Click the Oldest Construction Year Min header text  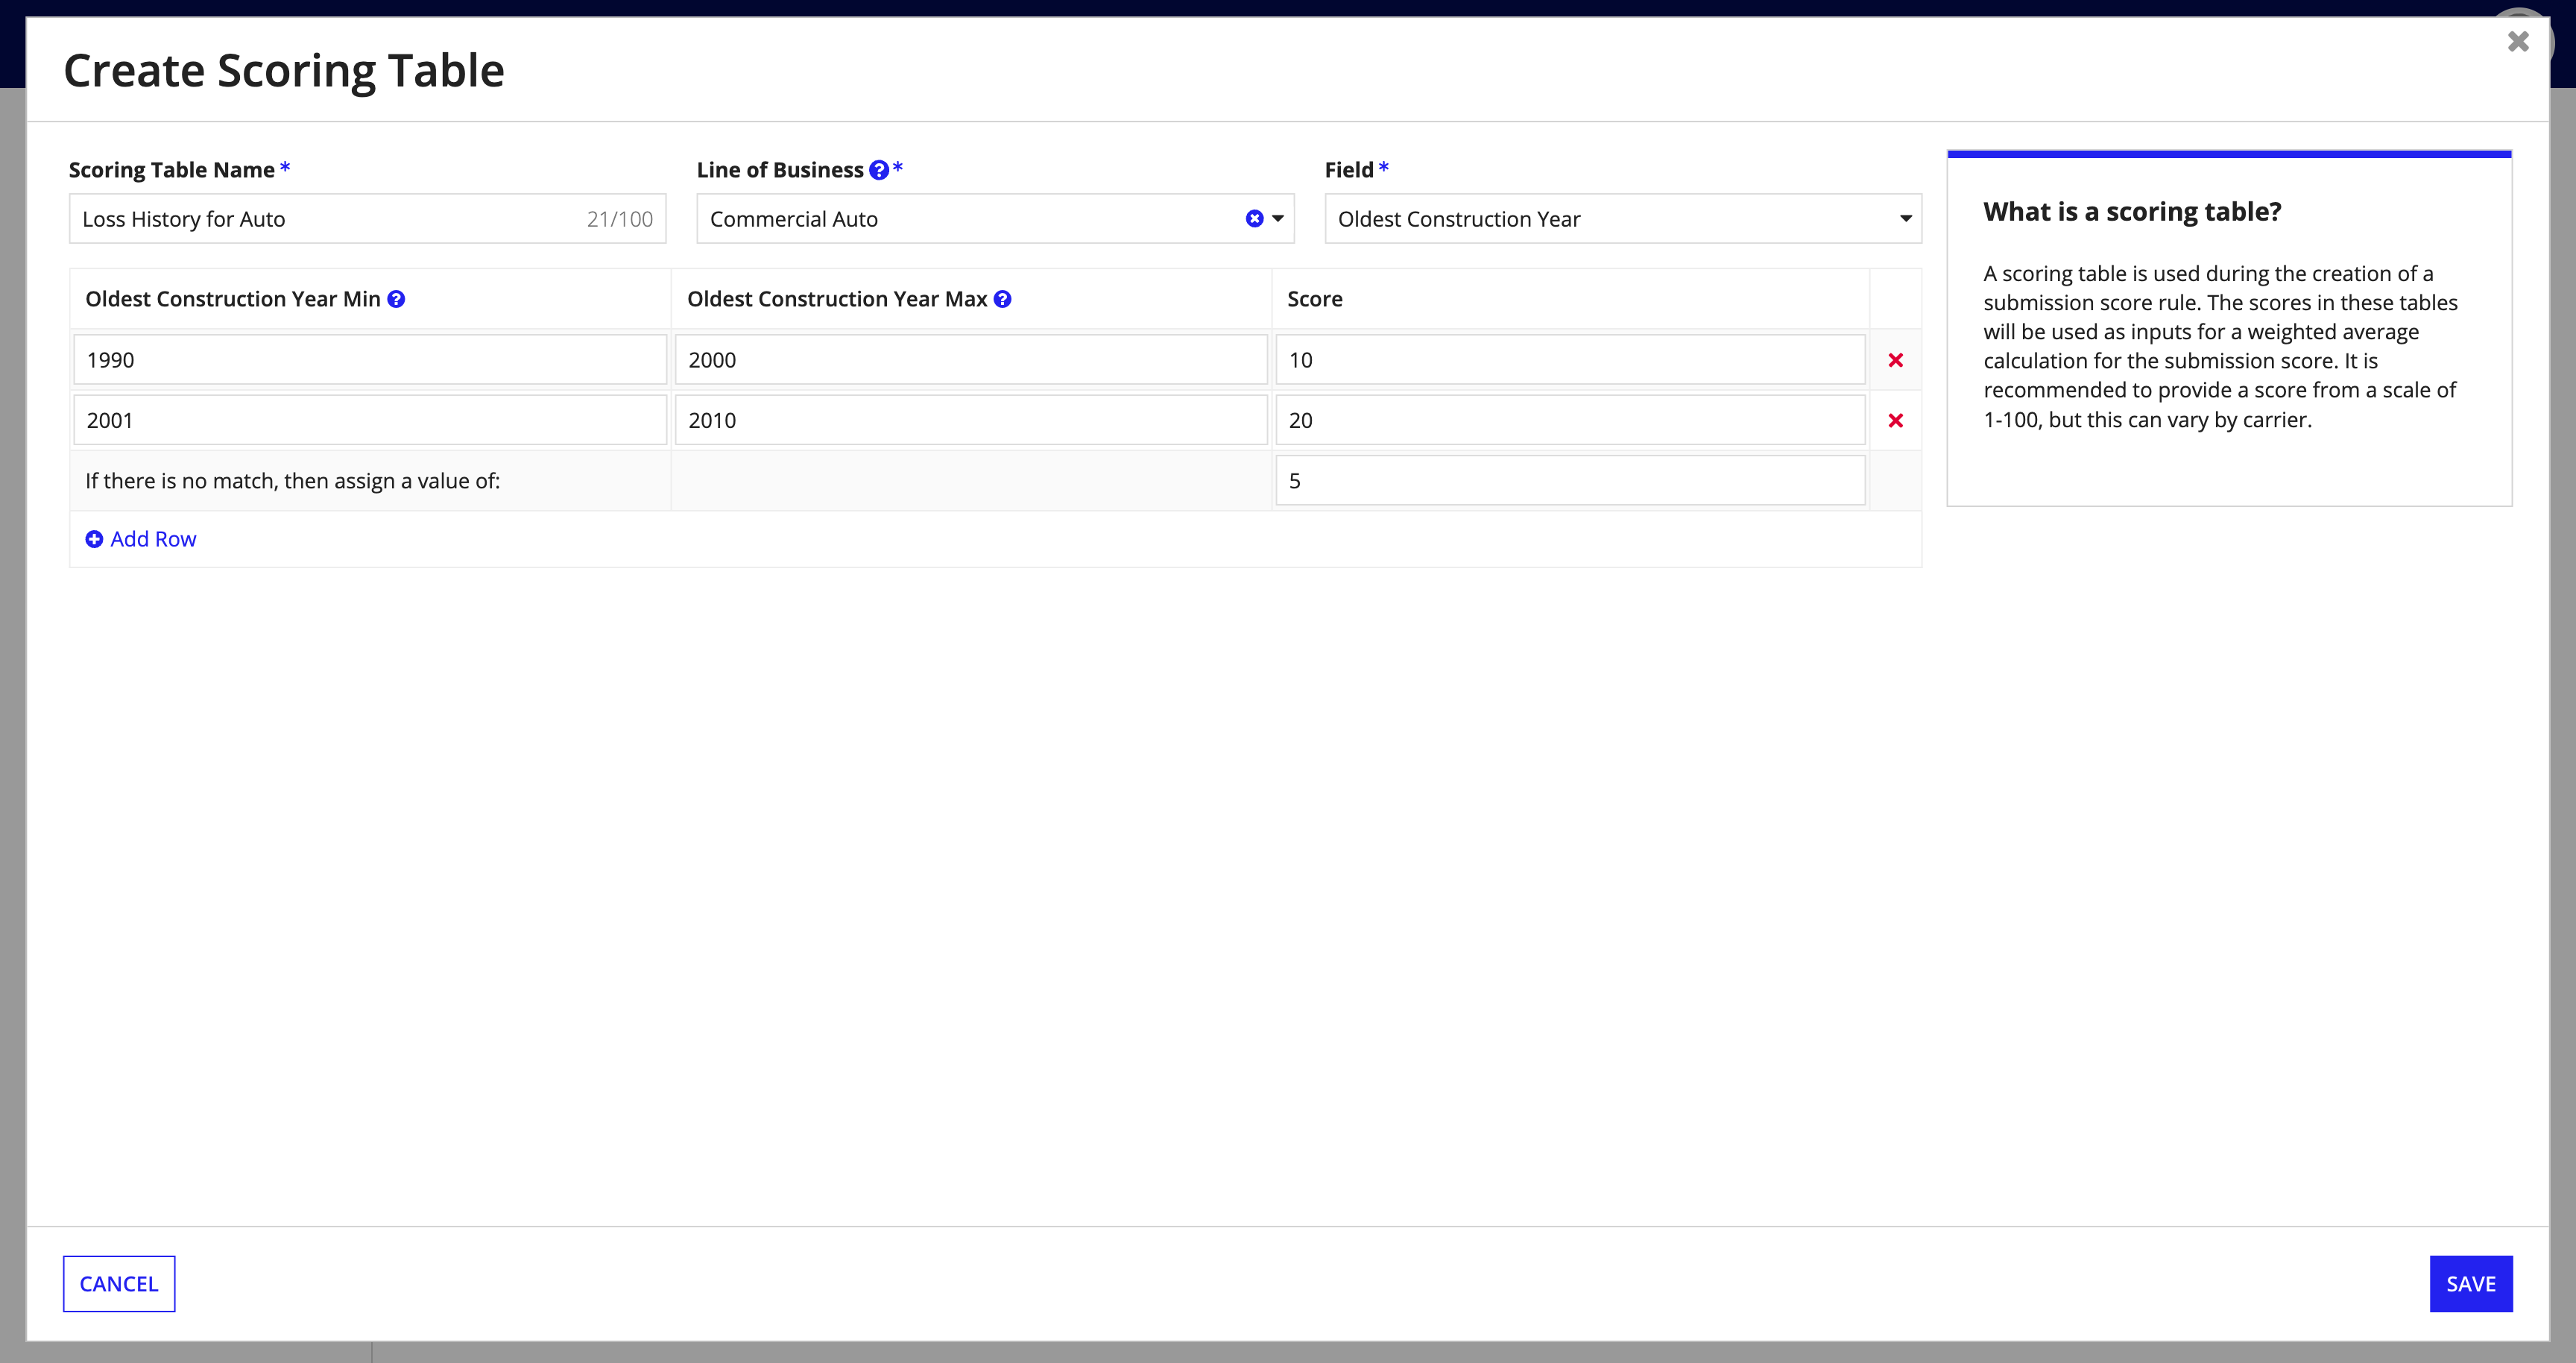pyautogui.click(x=233, y=299)
